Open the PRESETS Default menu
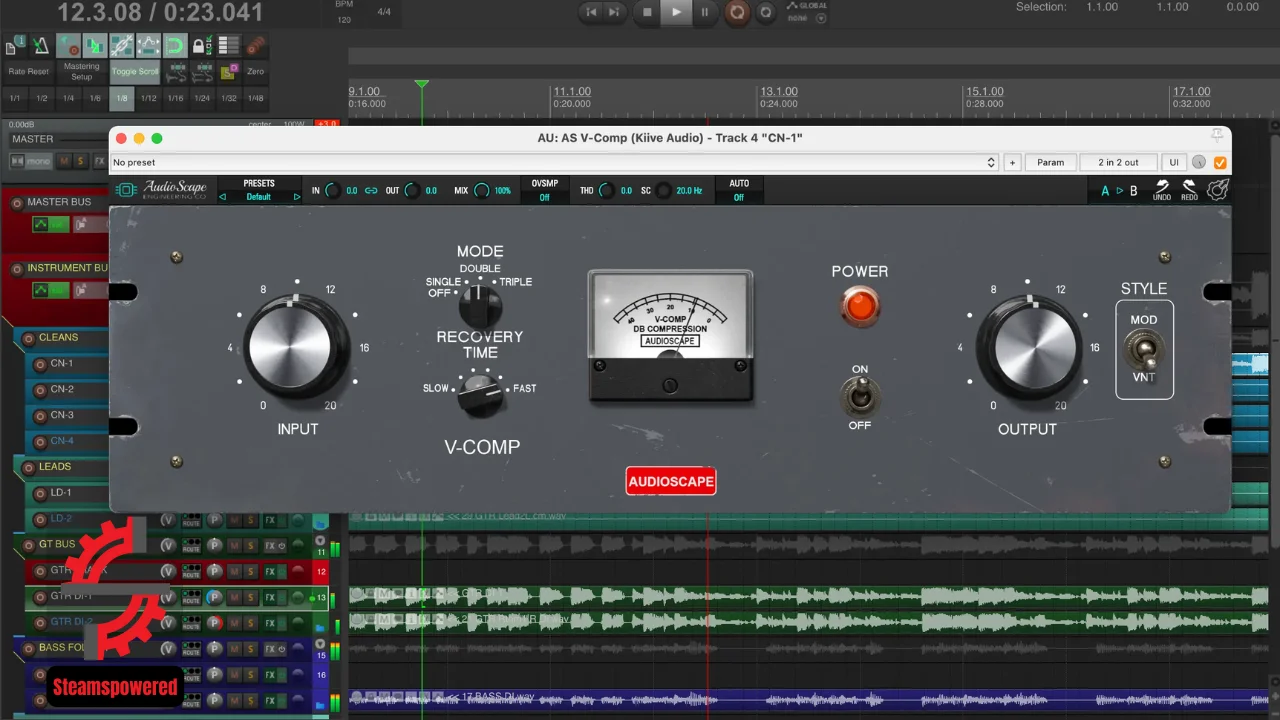The image size is (1280, 720). pyautogui.click(x=259, y=190)
